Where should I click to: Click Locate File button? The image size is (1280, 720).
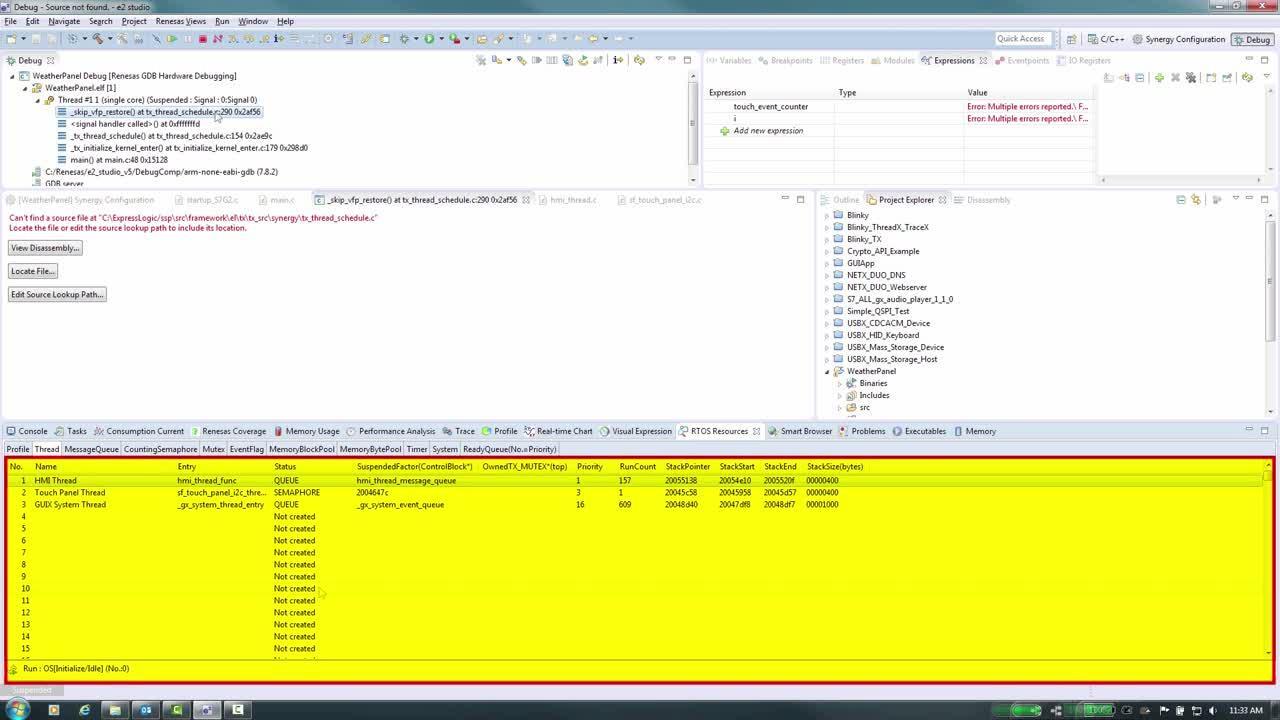click(x=33, y=271)
